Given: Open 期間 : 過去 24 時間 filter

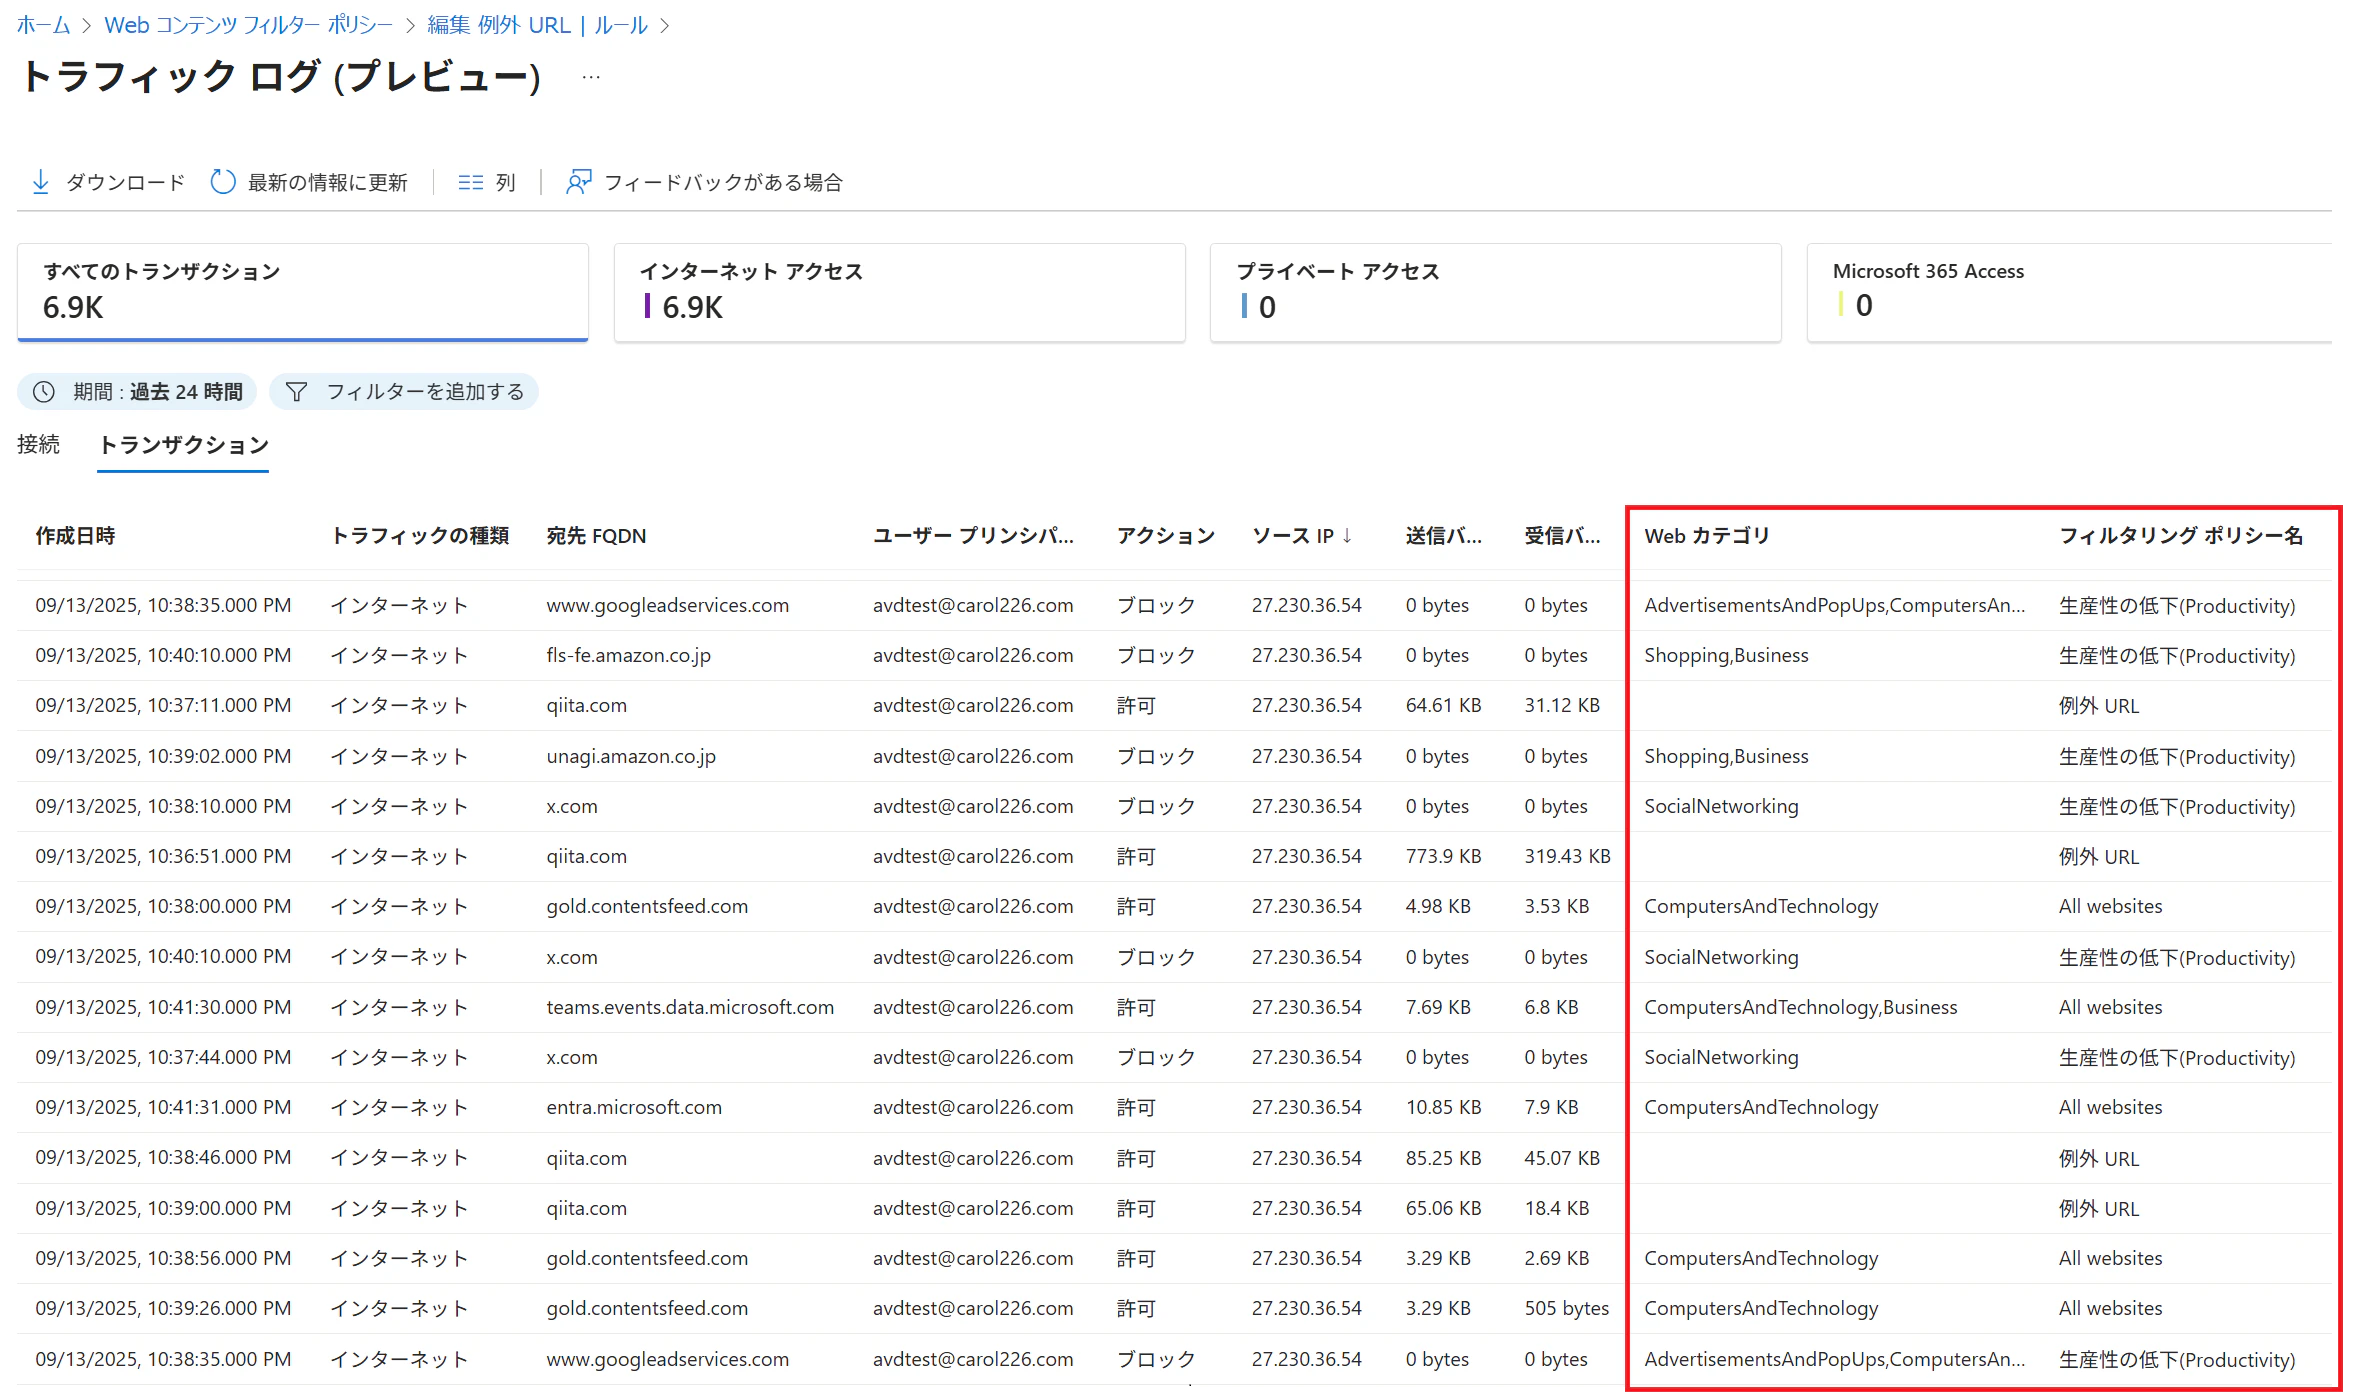Looking at the screenshot, I should pyautogui.click(x=137, y=392).
